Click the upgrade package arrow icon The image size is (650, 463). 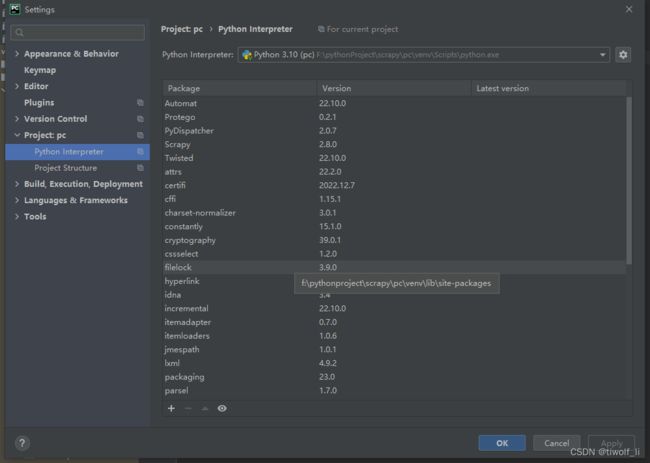[205, 408]
